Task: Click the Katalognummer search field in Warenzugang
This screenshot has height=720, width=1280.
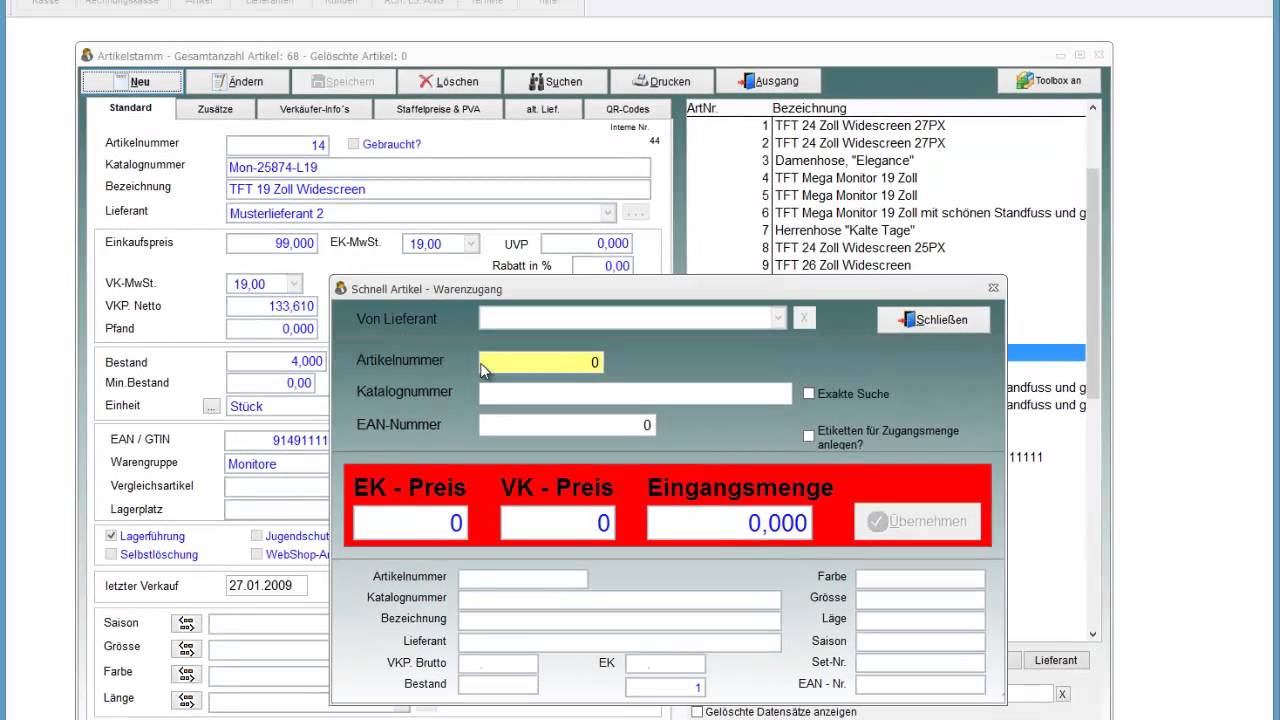Action: (635, 393)
